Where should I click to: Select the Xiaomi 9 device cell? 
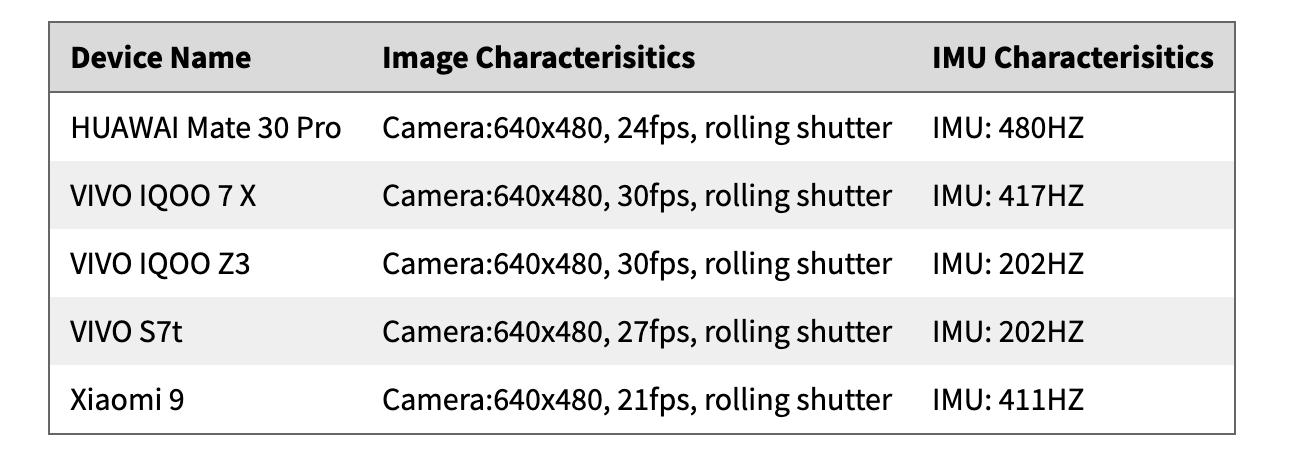tap(127, 400)
